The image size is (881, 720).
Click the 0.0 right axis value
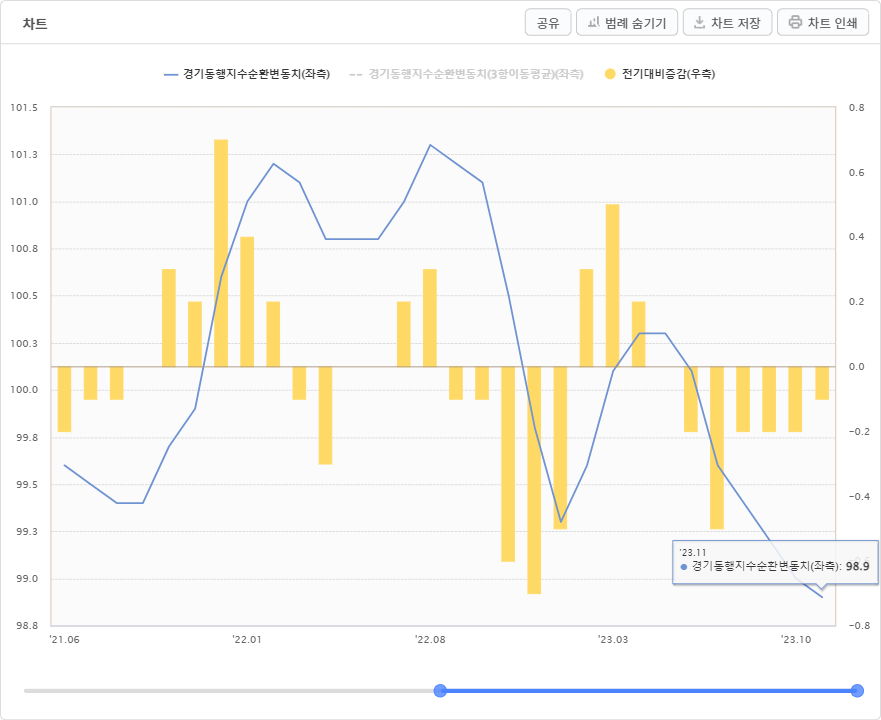point(857,366)
